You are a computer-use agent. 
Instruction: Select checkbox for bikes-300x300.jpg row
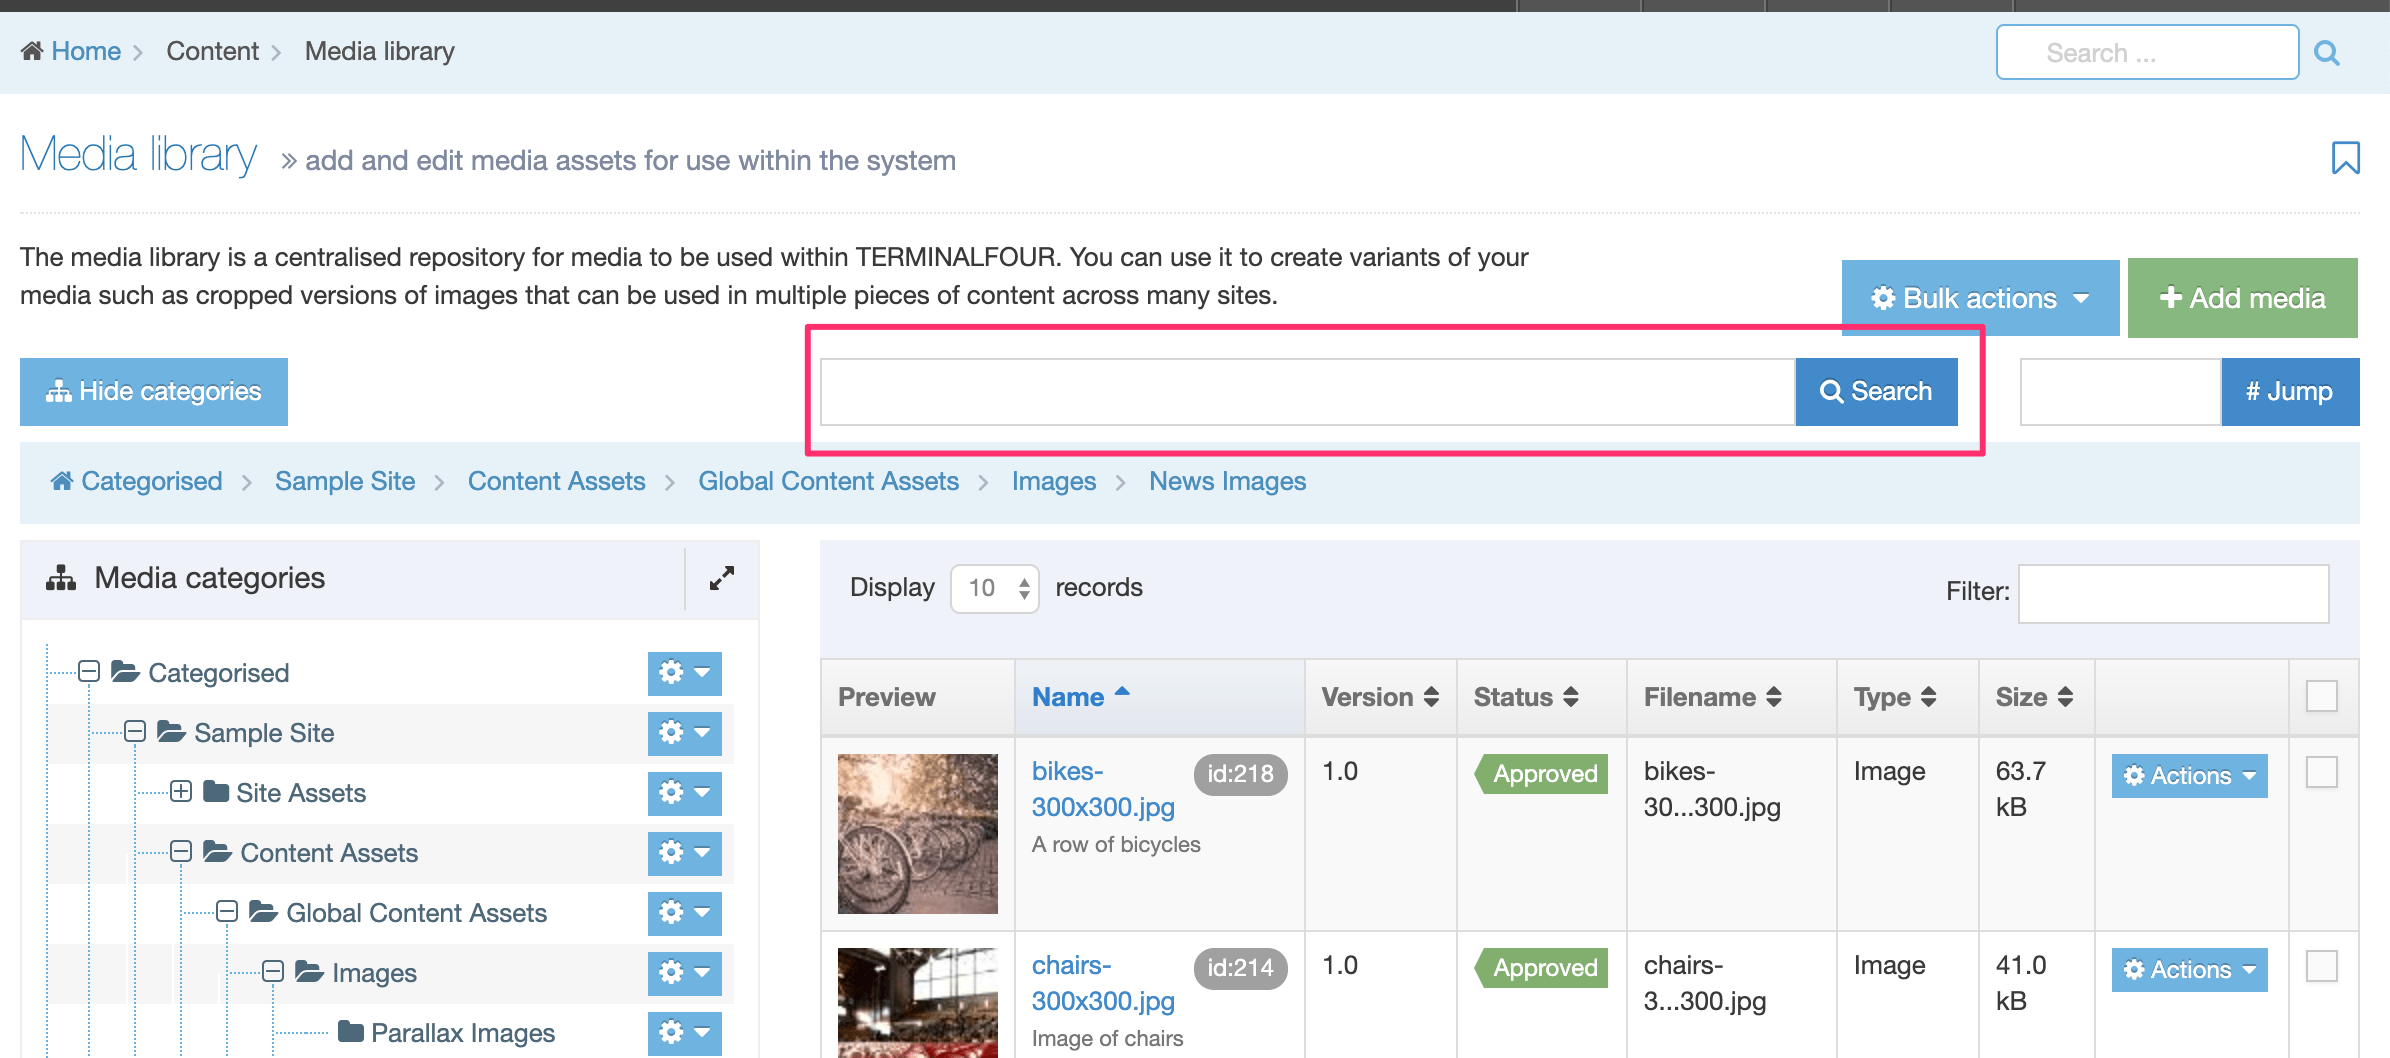pos(2321,772)
